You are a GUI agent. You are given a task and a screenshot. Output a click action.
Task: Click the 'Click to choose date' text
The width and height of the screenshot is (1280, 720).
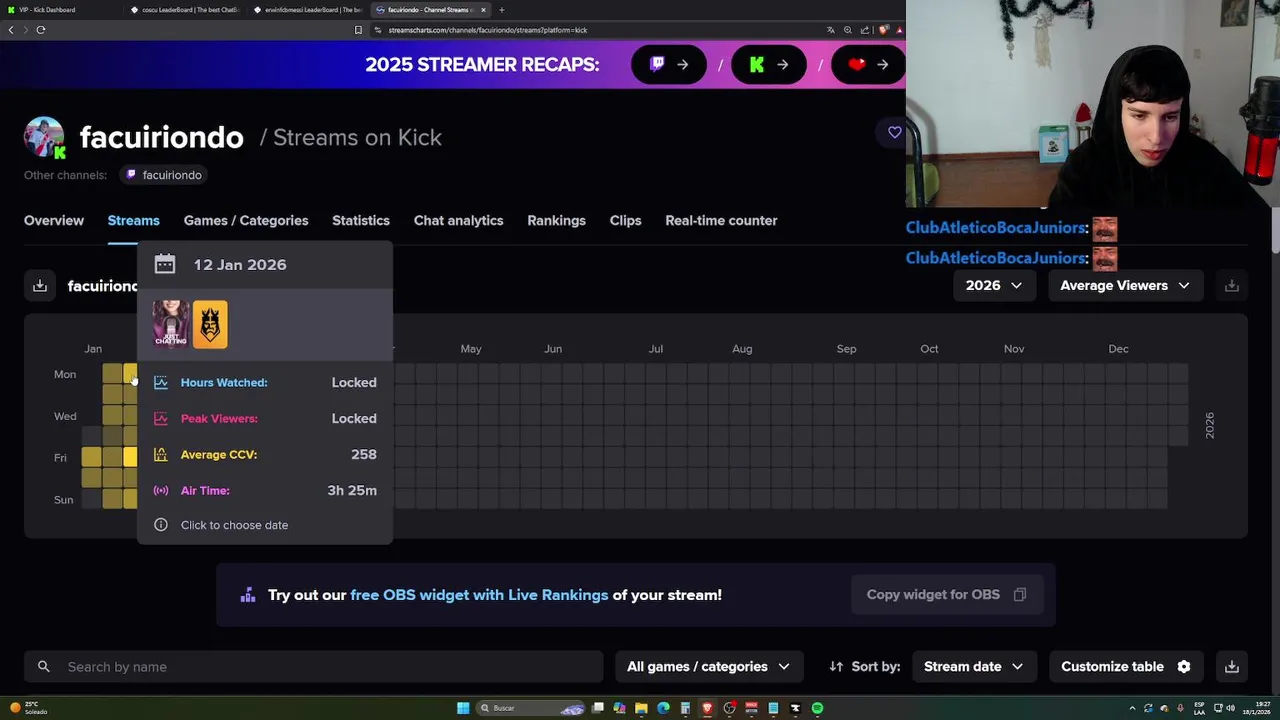click(234, 525)
